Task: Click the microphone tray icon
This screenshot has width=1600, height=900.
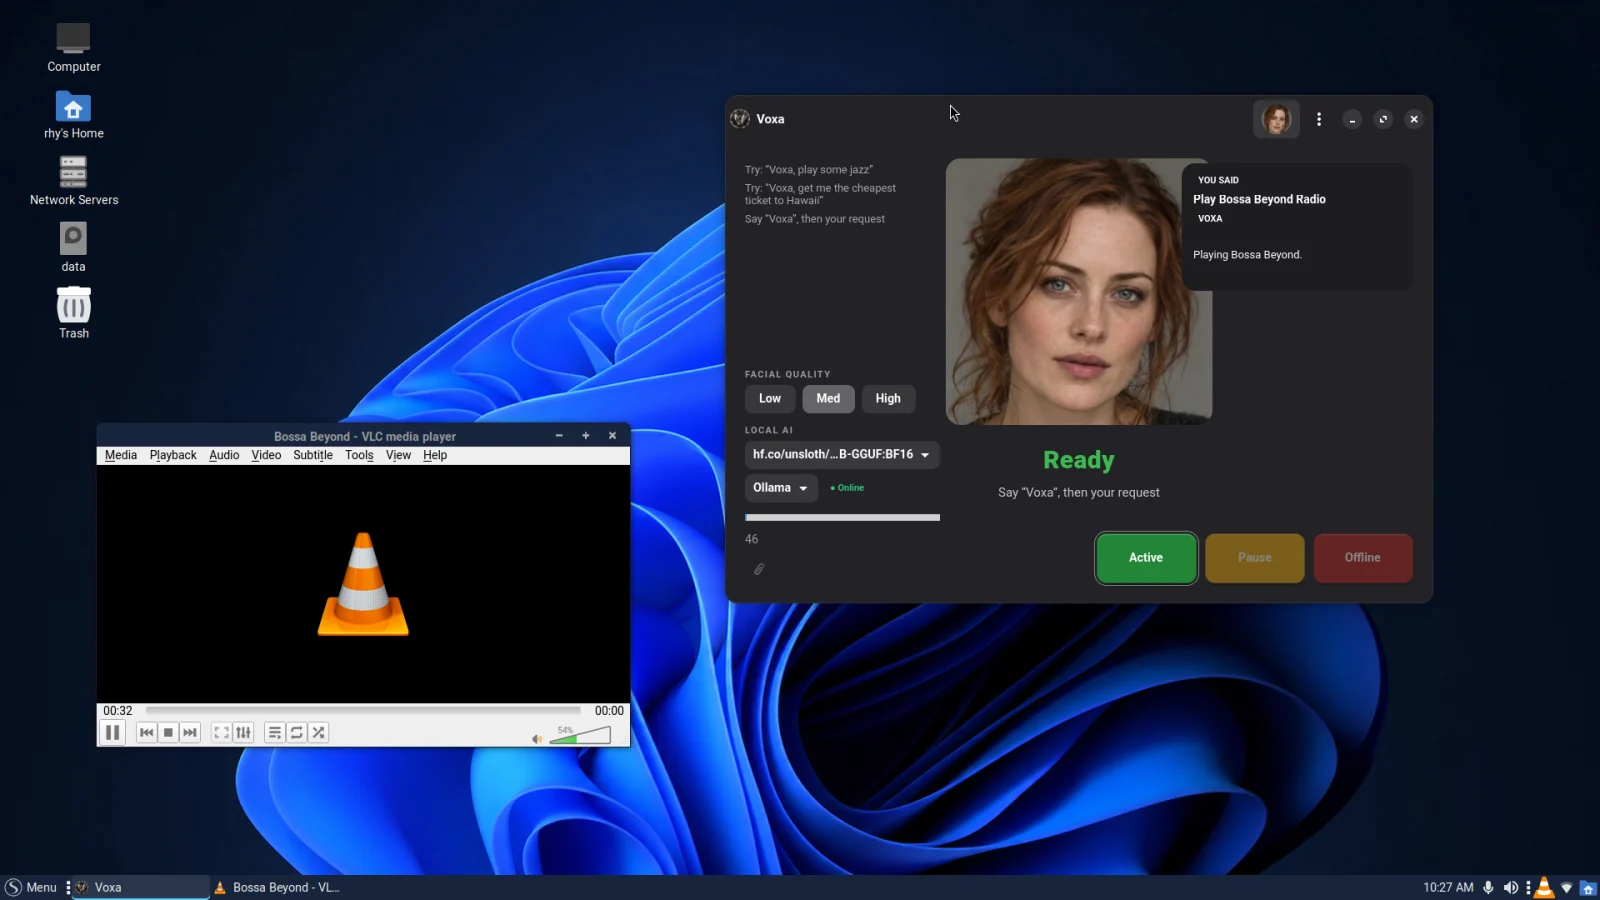Action: (1488, 887)
